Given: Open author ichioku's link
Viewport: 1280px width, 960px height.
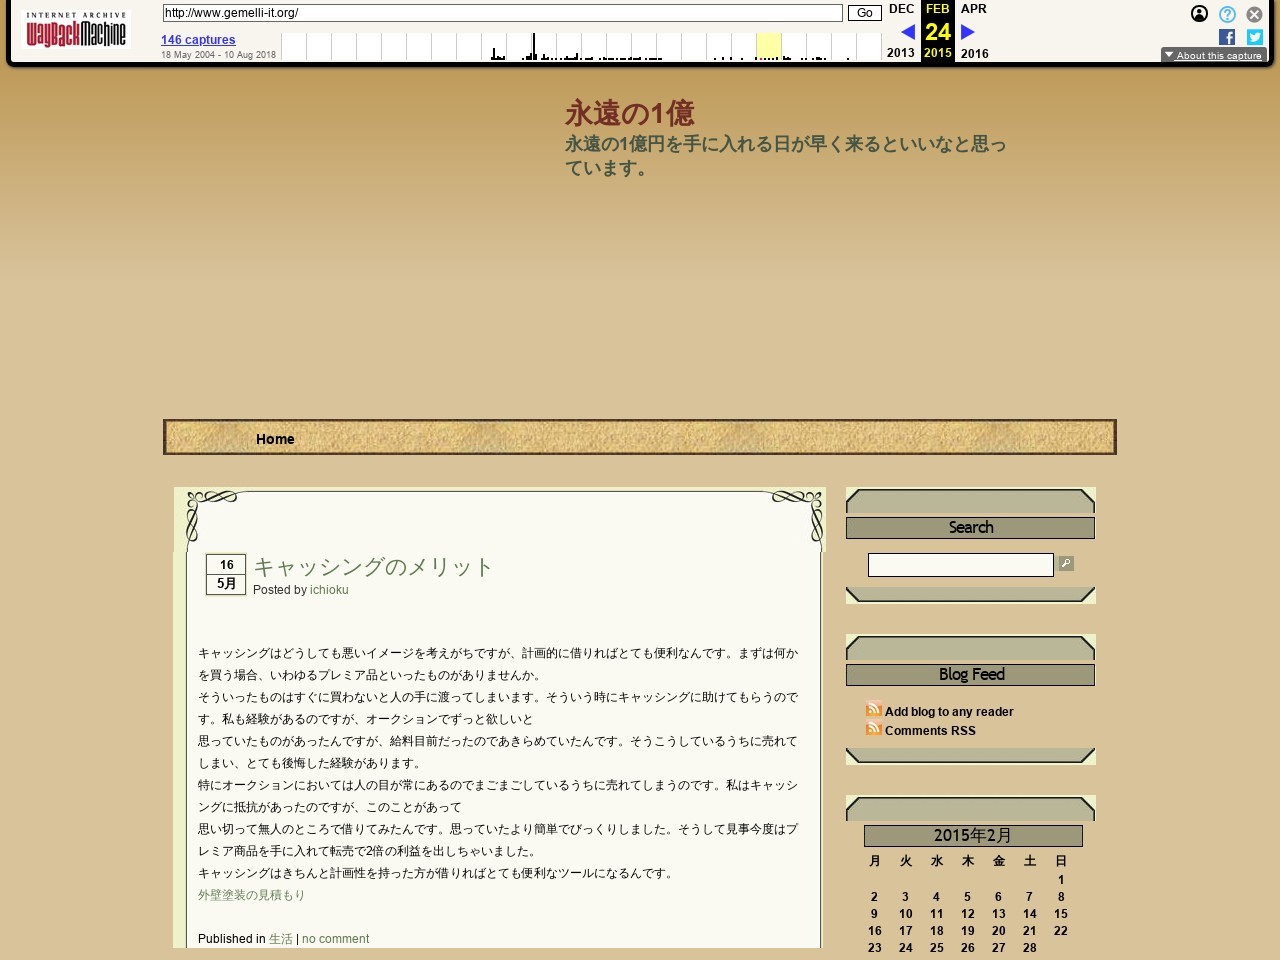Looking at the screenshot, I should pos(329,590).
